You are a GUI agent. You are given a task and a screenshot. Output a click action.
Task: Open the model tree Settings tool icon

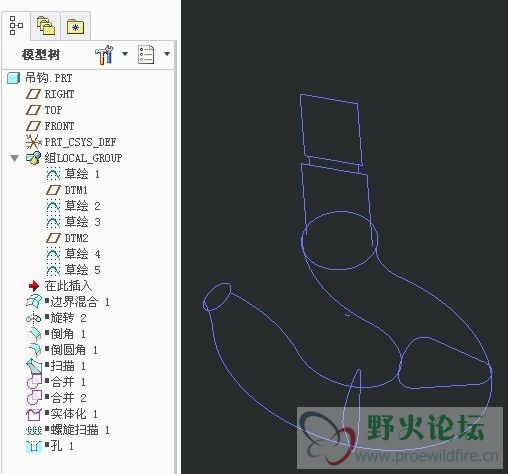pos(104,54)
